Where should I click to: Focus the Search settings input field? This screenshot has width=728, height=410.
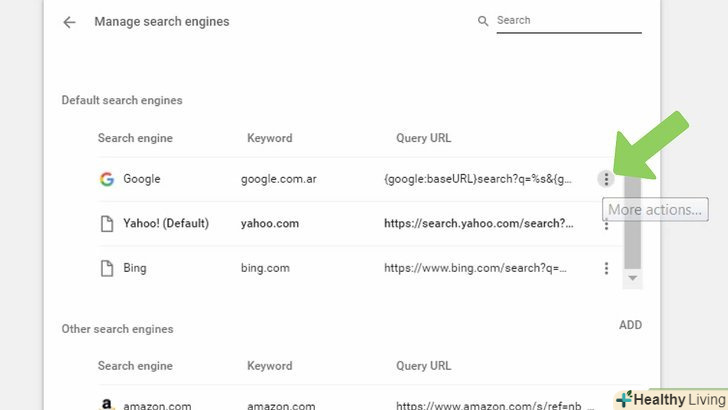click(x=568, y=21)
